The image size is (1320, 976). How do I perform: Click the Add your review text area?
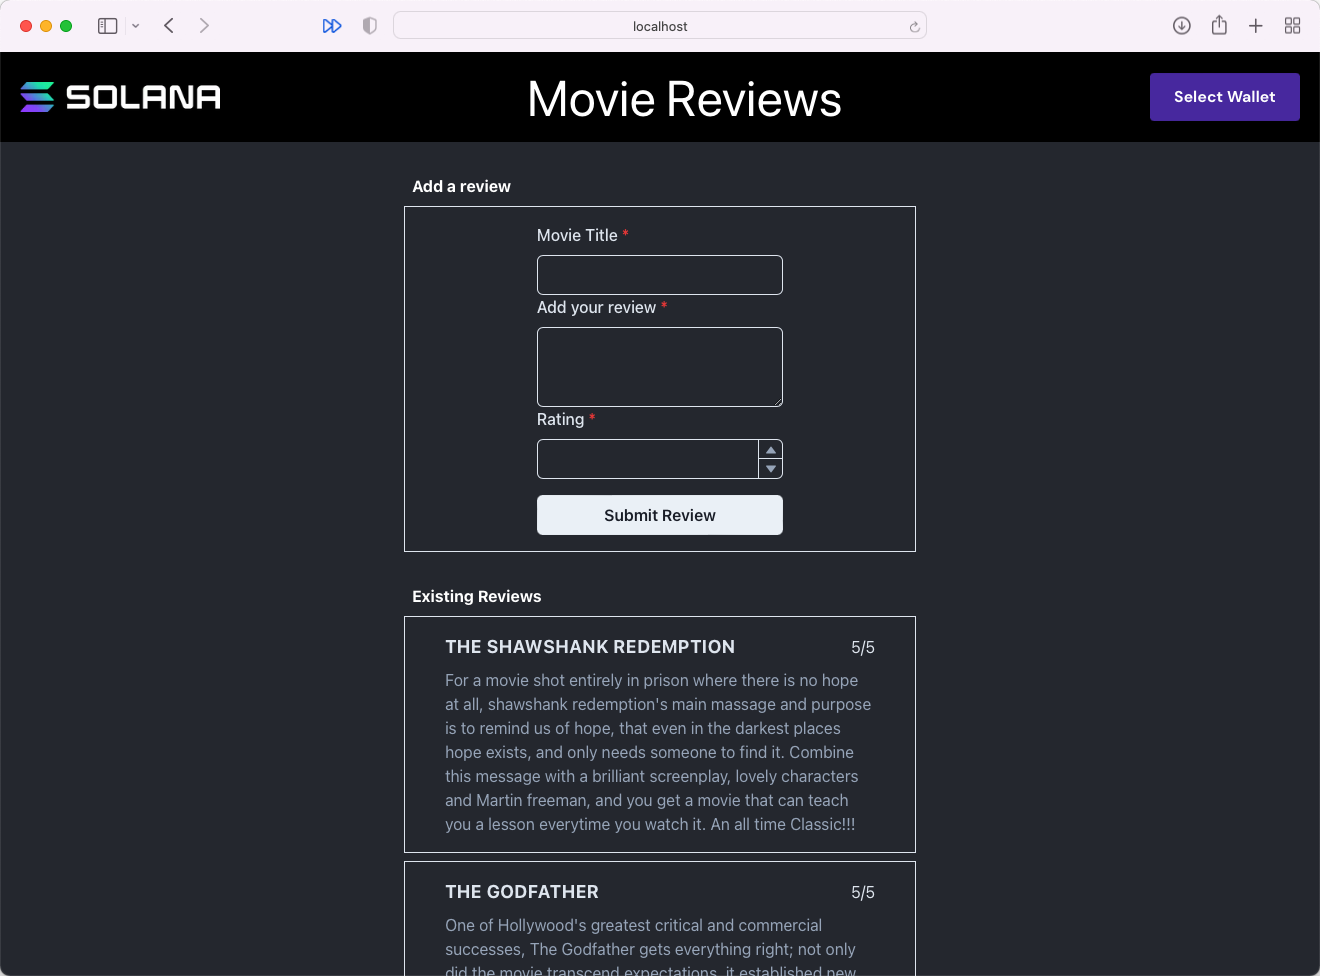coord(659,366)
